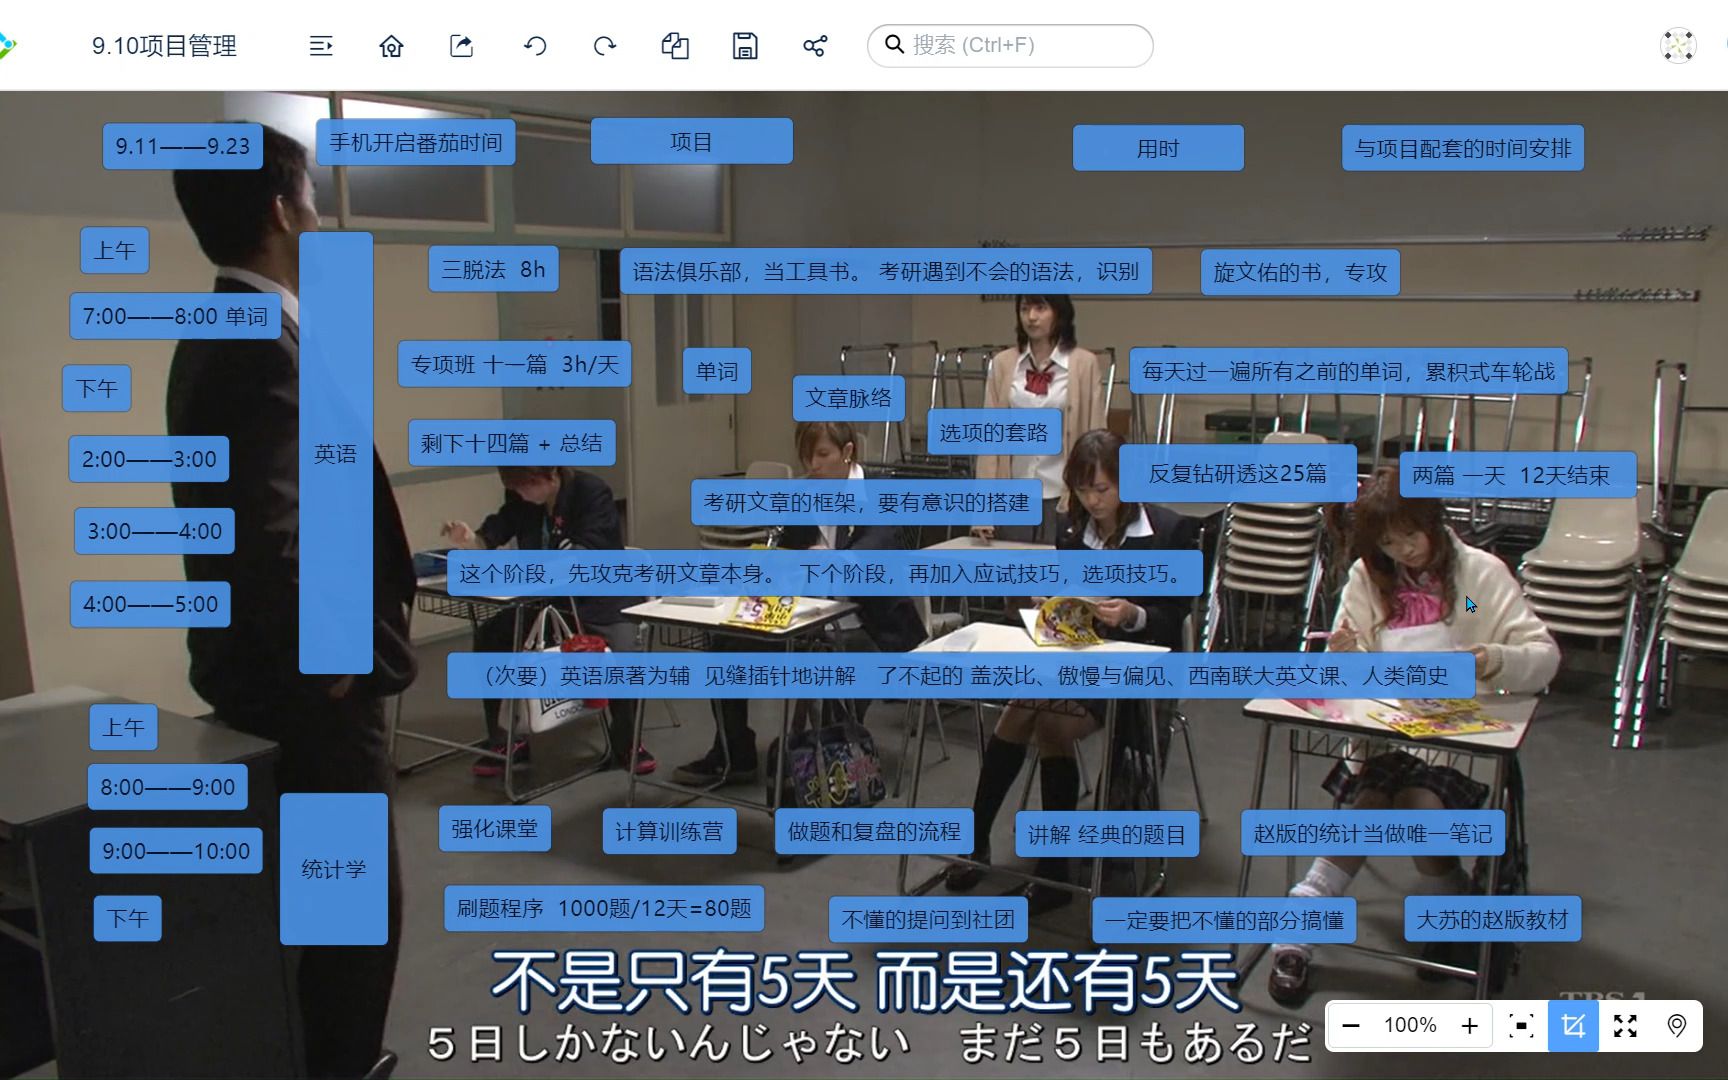Locate the center node pin icon
Viewport: 1728px width, 1080px height.
point(1677,1025)
